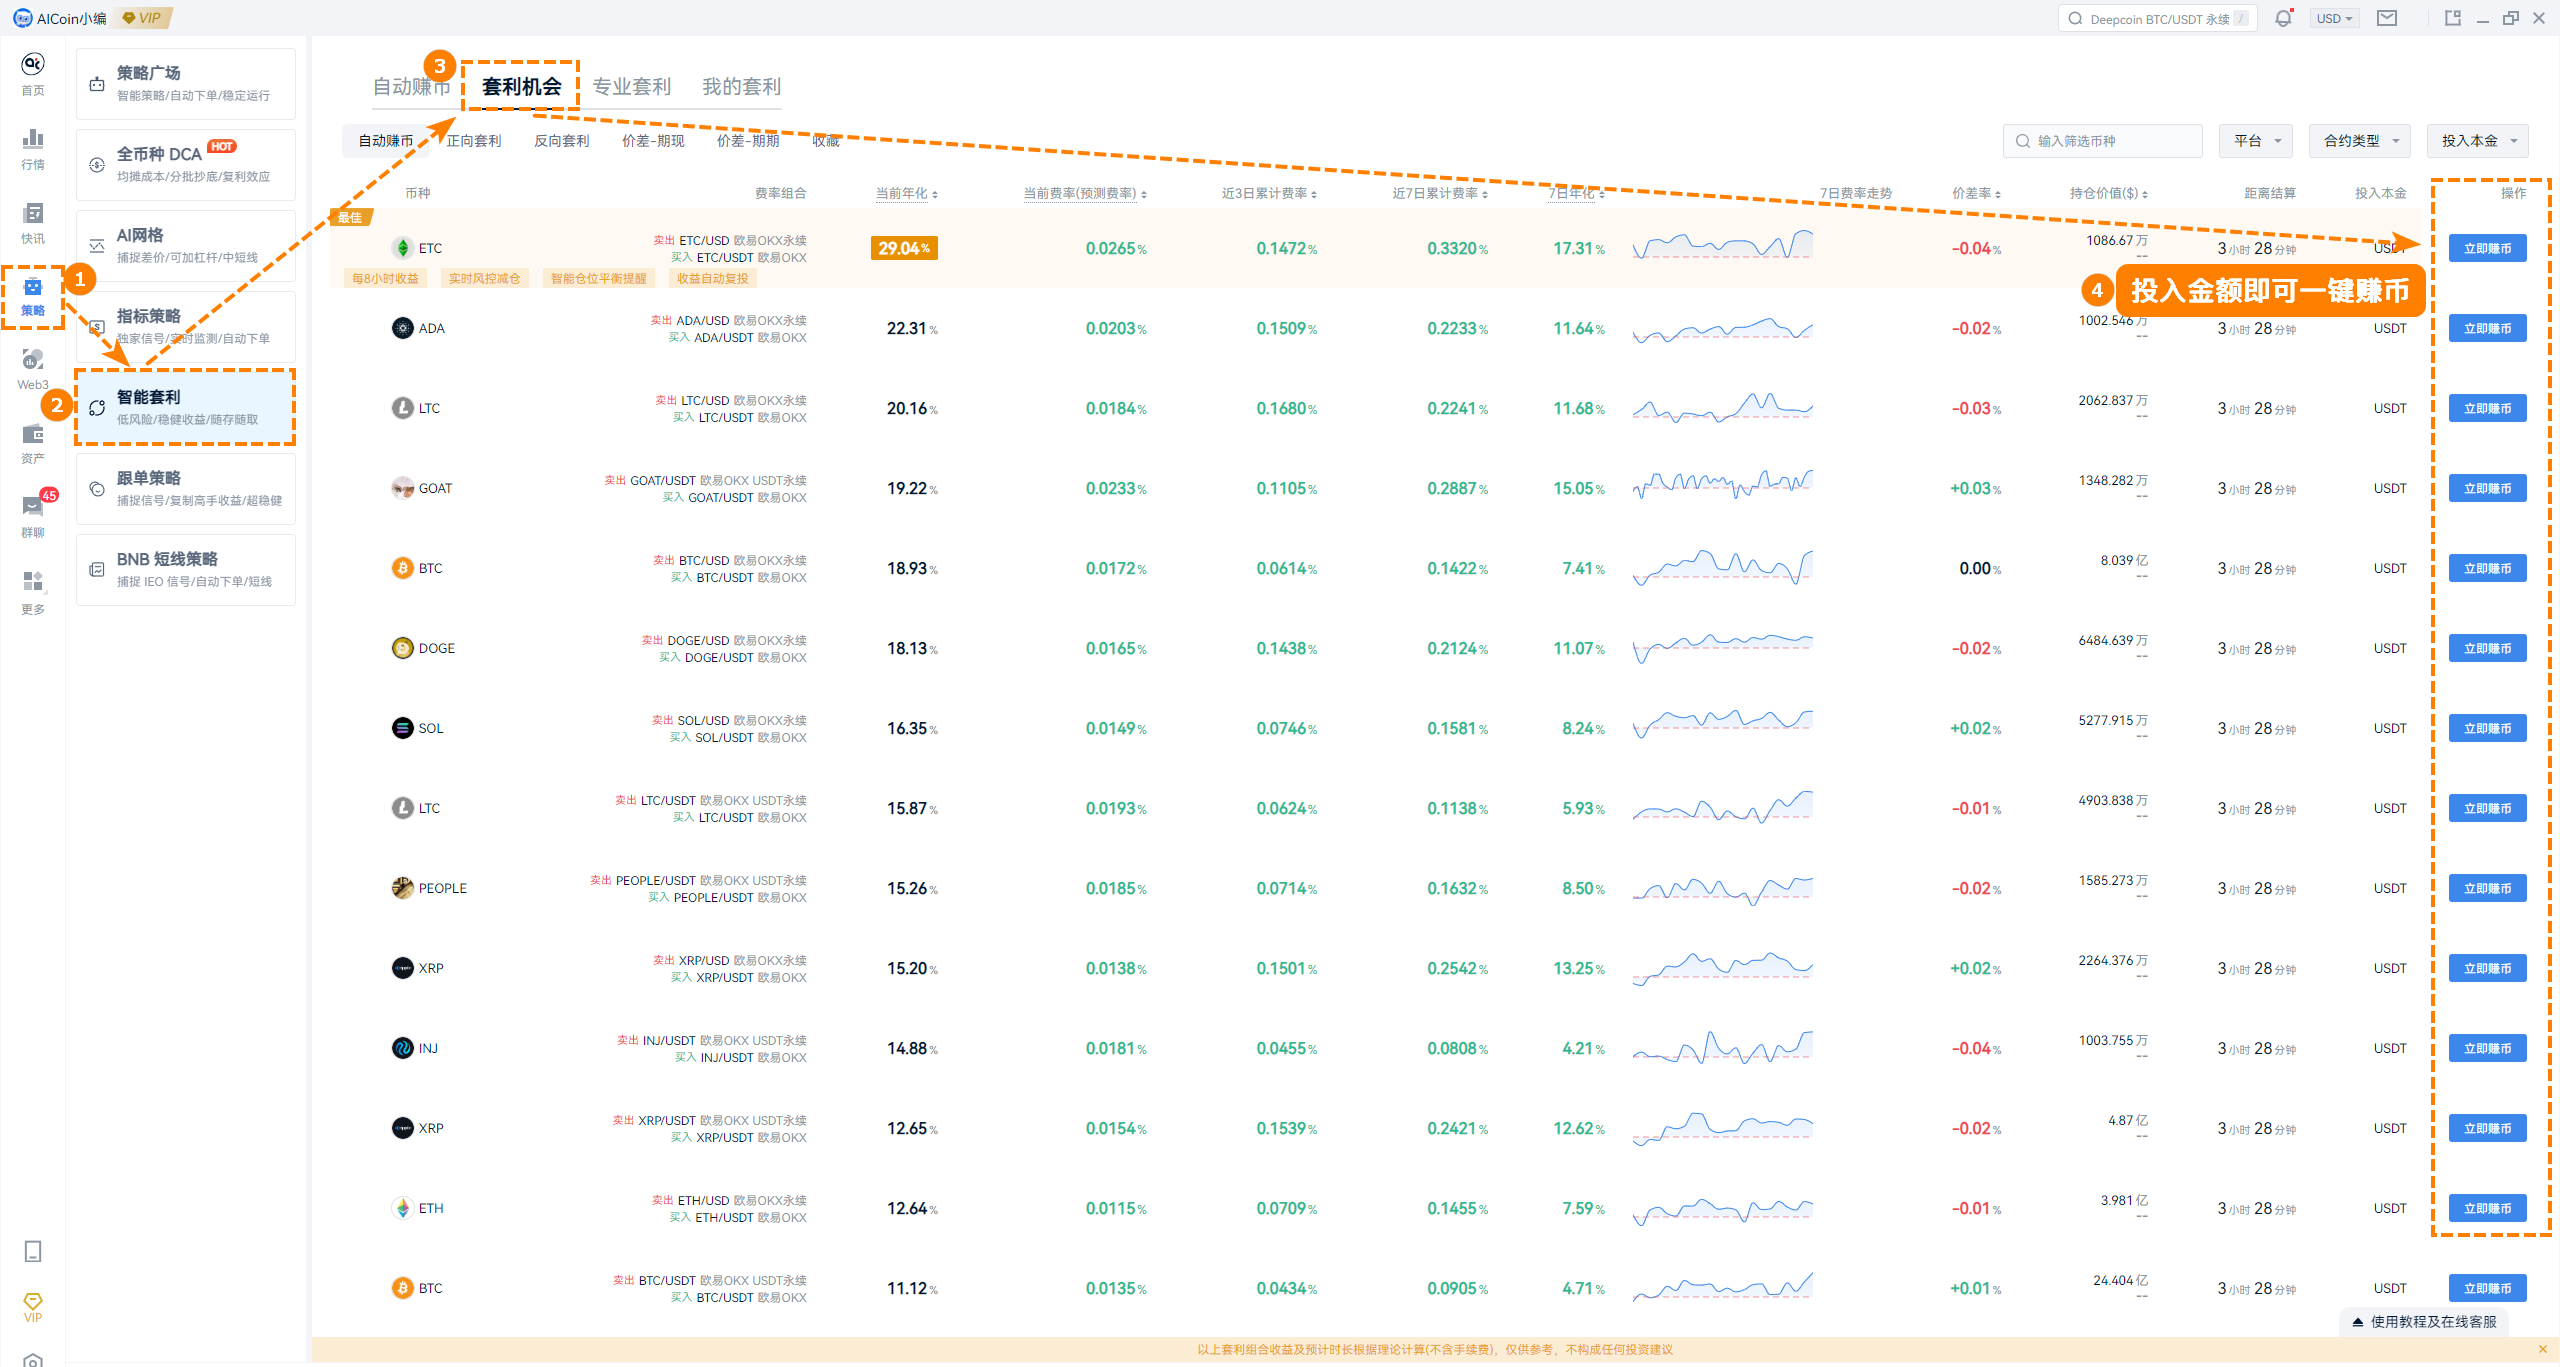Click the notification bell icon
Viewport: 2560px width, 1367px height.
pos(2283,18)
